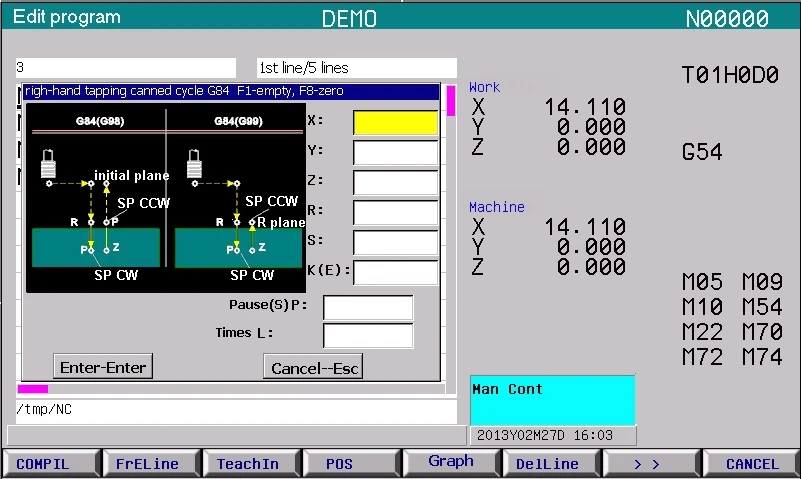Click the Times L input field

(x=368, y=335)
